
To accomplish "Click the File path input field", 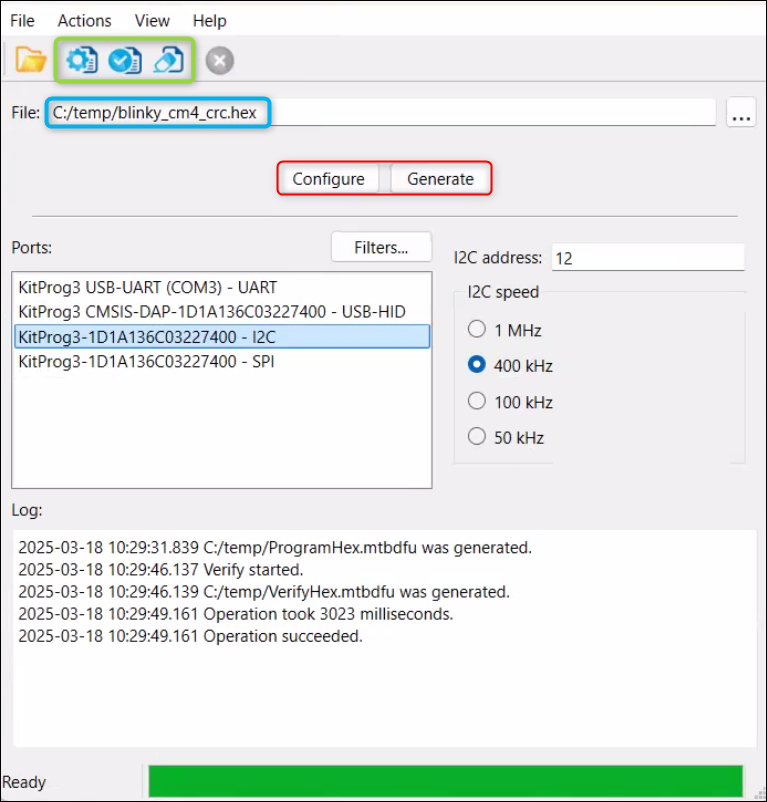I will pyautogui.click(x=381, y=112).
